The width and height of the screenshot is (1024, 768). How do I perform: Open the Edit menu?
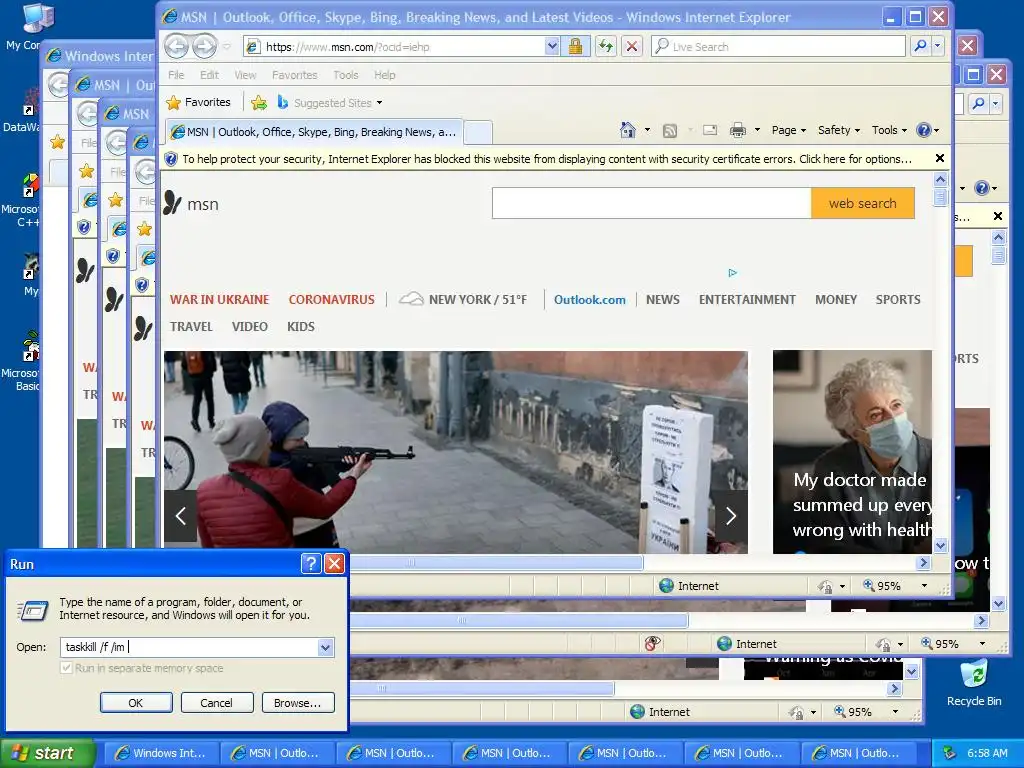[209, 75]
